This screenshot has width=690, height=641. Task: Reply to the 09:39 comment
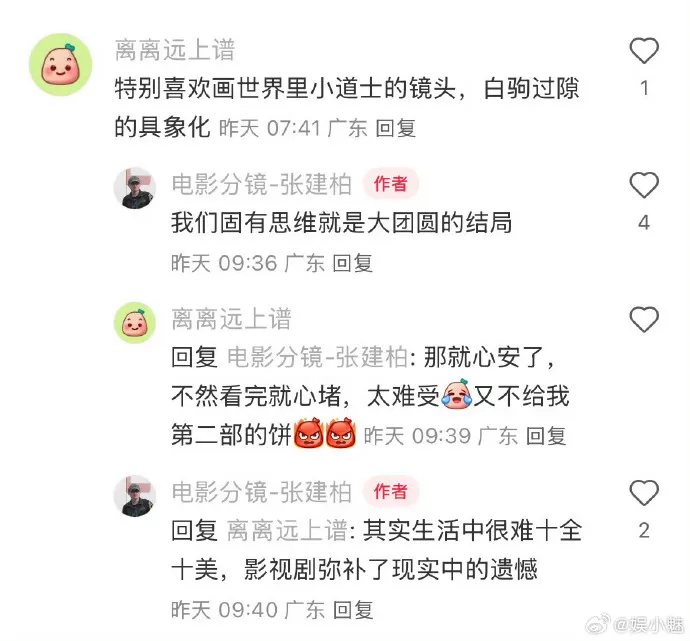pos(546,436)
